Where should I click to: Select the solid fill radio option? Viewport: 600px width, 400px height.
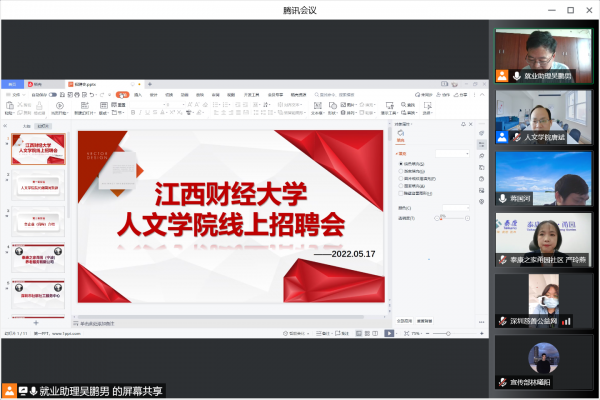pos(400,163)
